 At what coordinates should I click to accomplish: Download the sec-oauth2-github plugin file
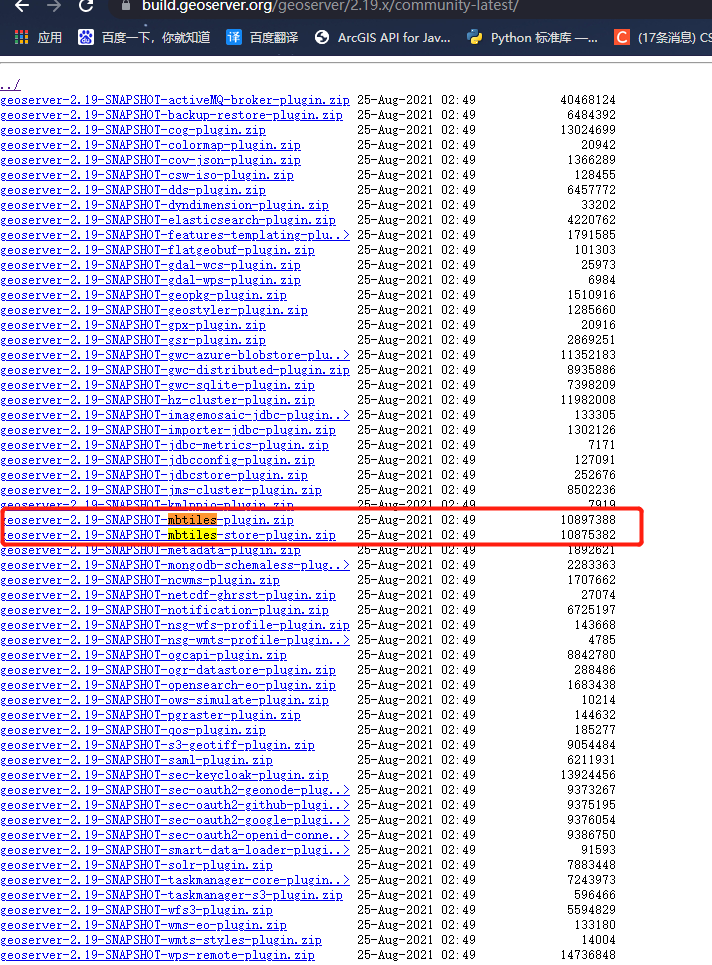(175, 805)
